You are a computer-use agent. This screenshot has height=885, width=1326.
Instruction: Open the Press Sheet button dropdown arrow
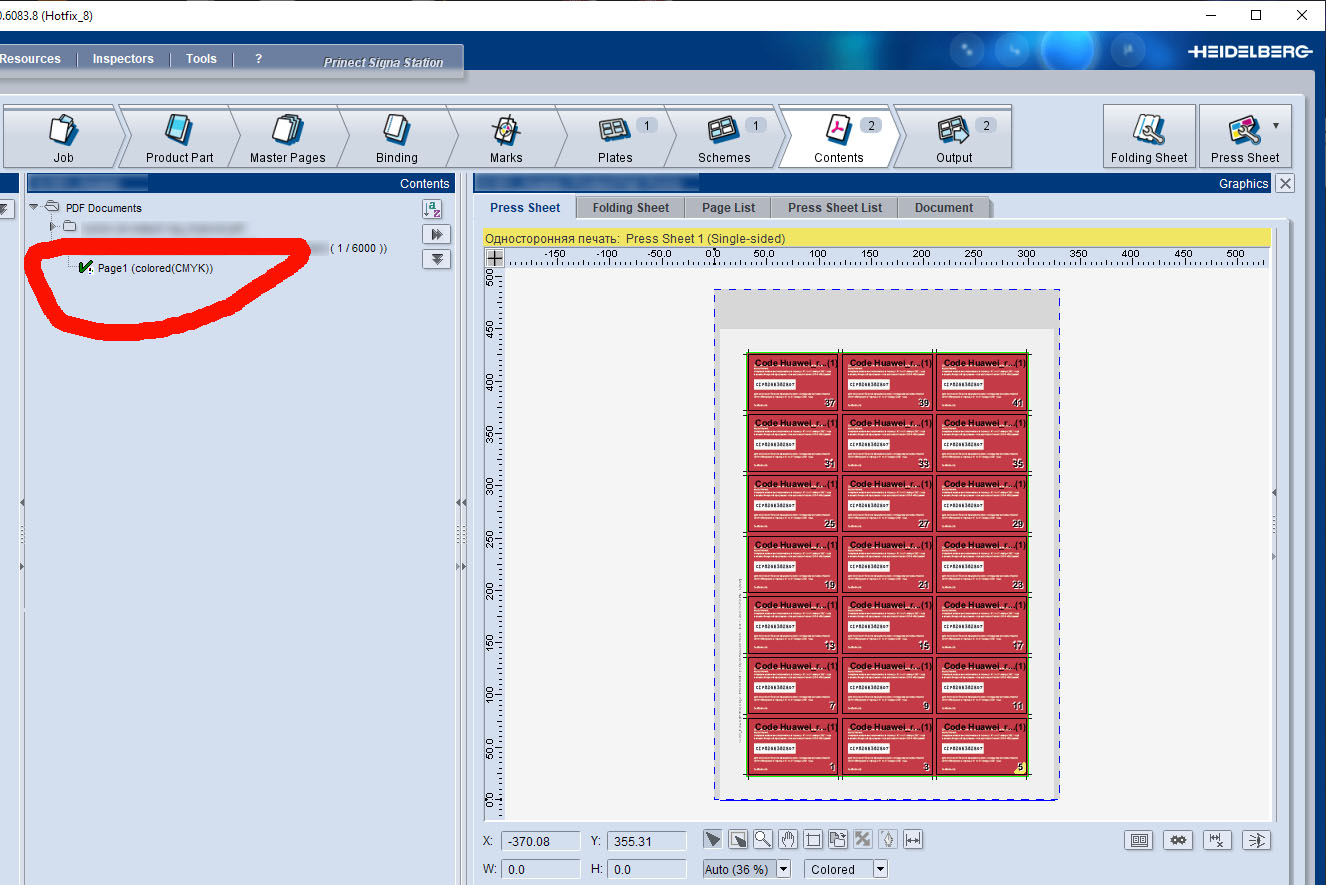point(1276,126)
